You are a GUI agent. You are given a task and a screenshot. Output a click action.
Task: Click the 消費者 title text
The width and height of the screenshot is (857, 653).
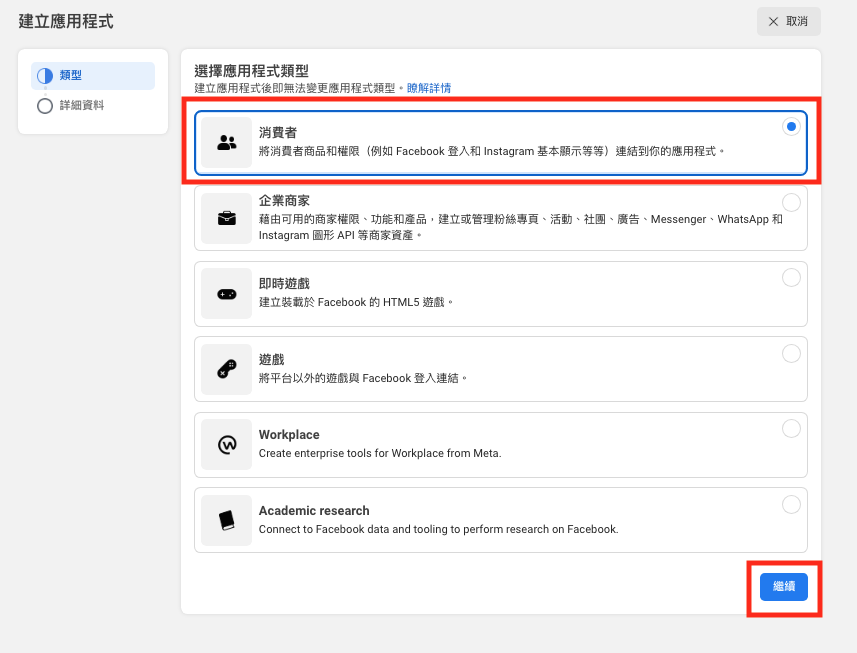[278, 132]
